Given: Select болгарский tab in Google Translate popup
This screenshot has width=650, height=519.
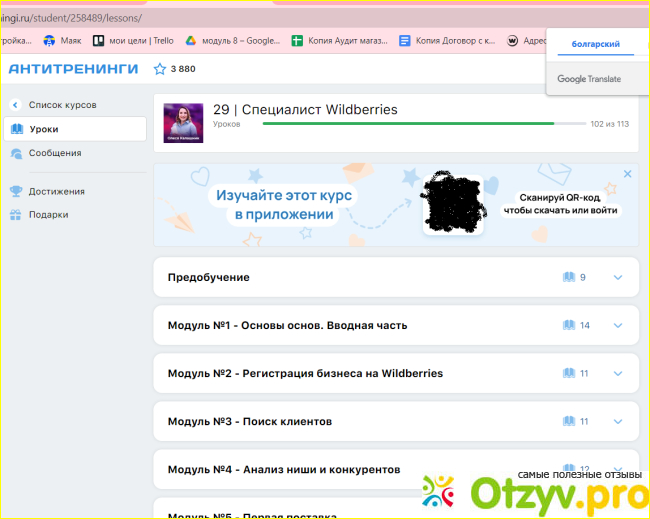Looking at the screenshot, I should point(595,45).
